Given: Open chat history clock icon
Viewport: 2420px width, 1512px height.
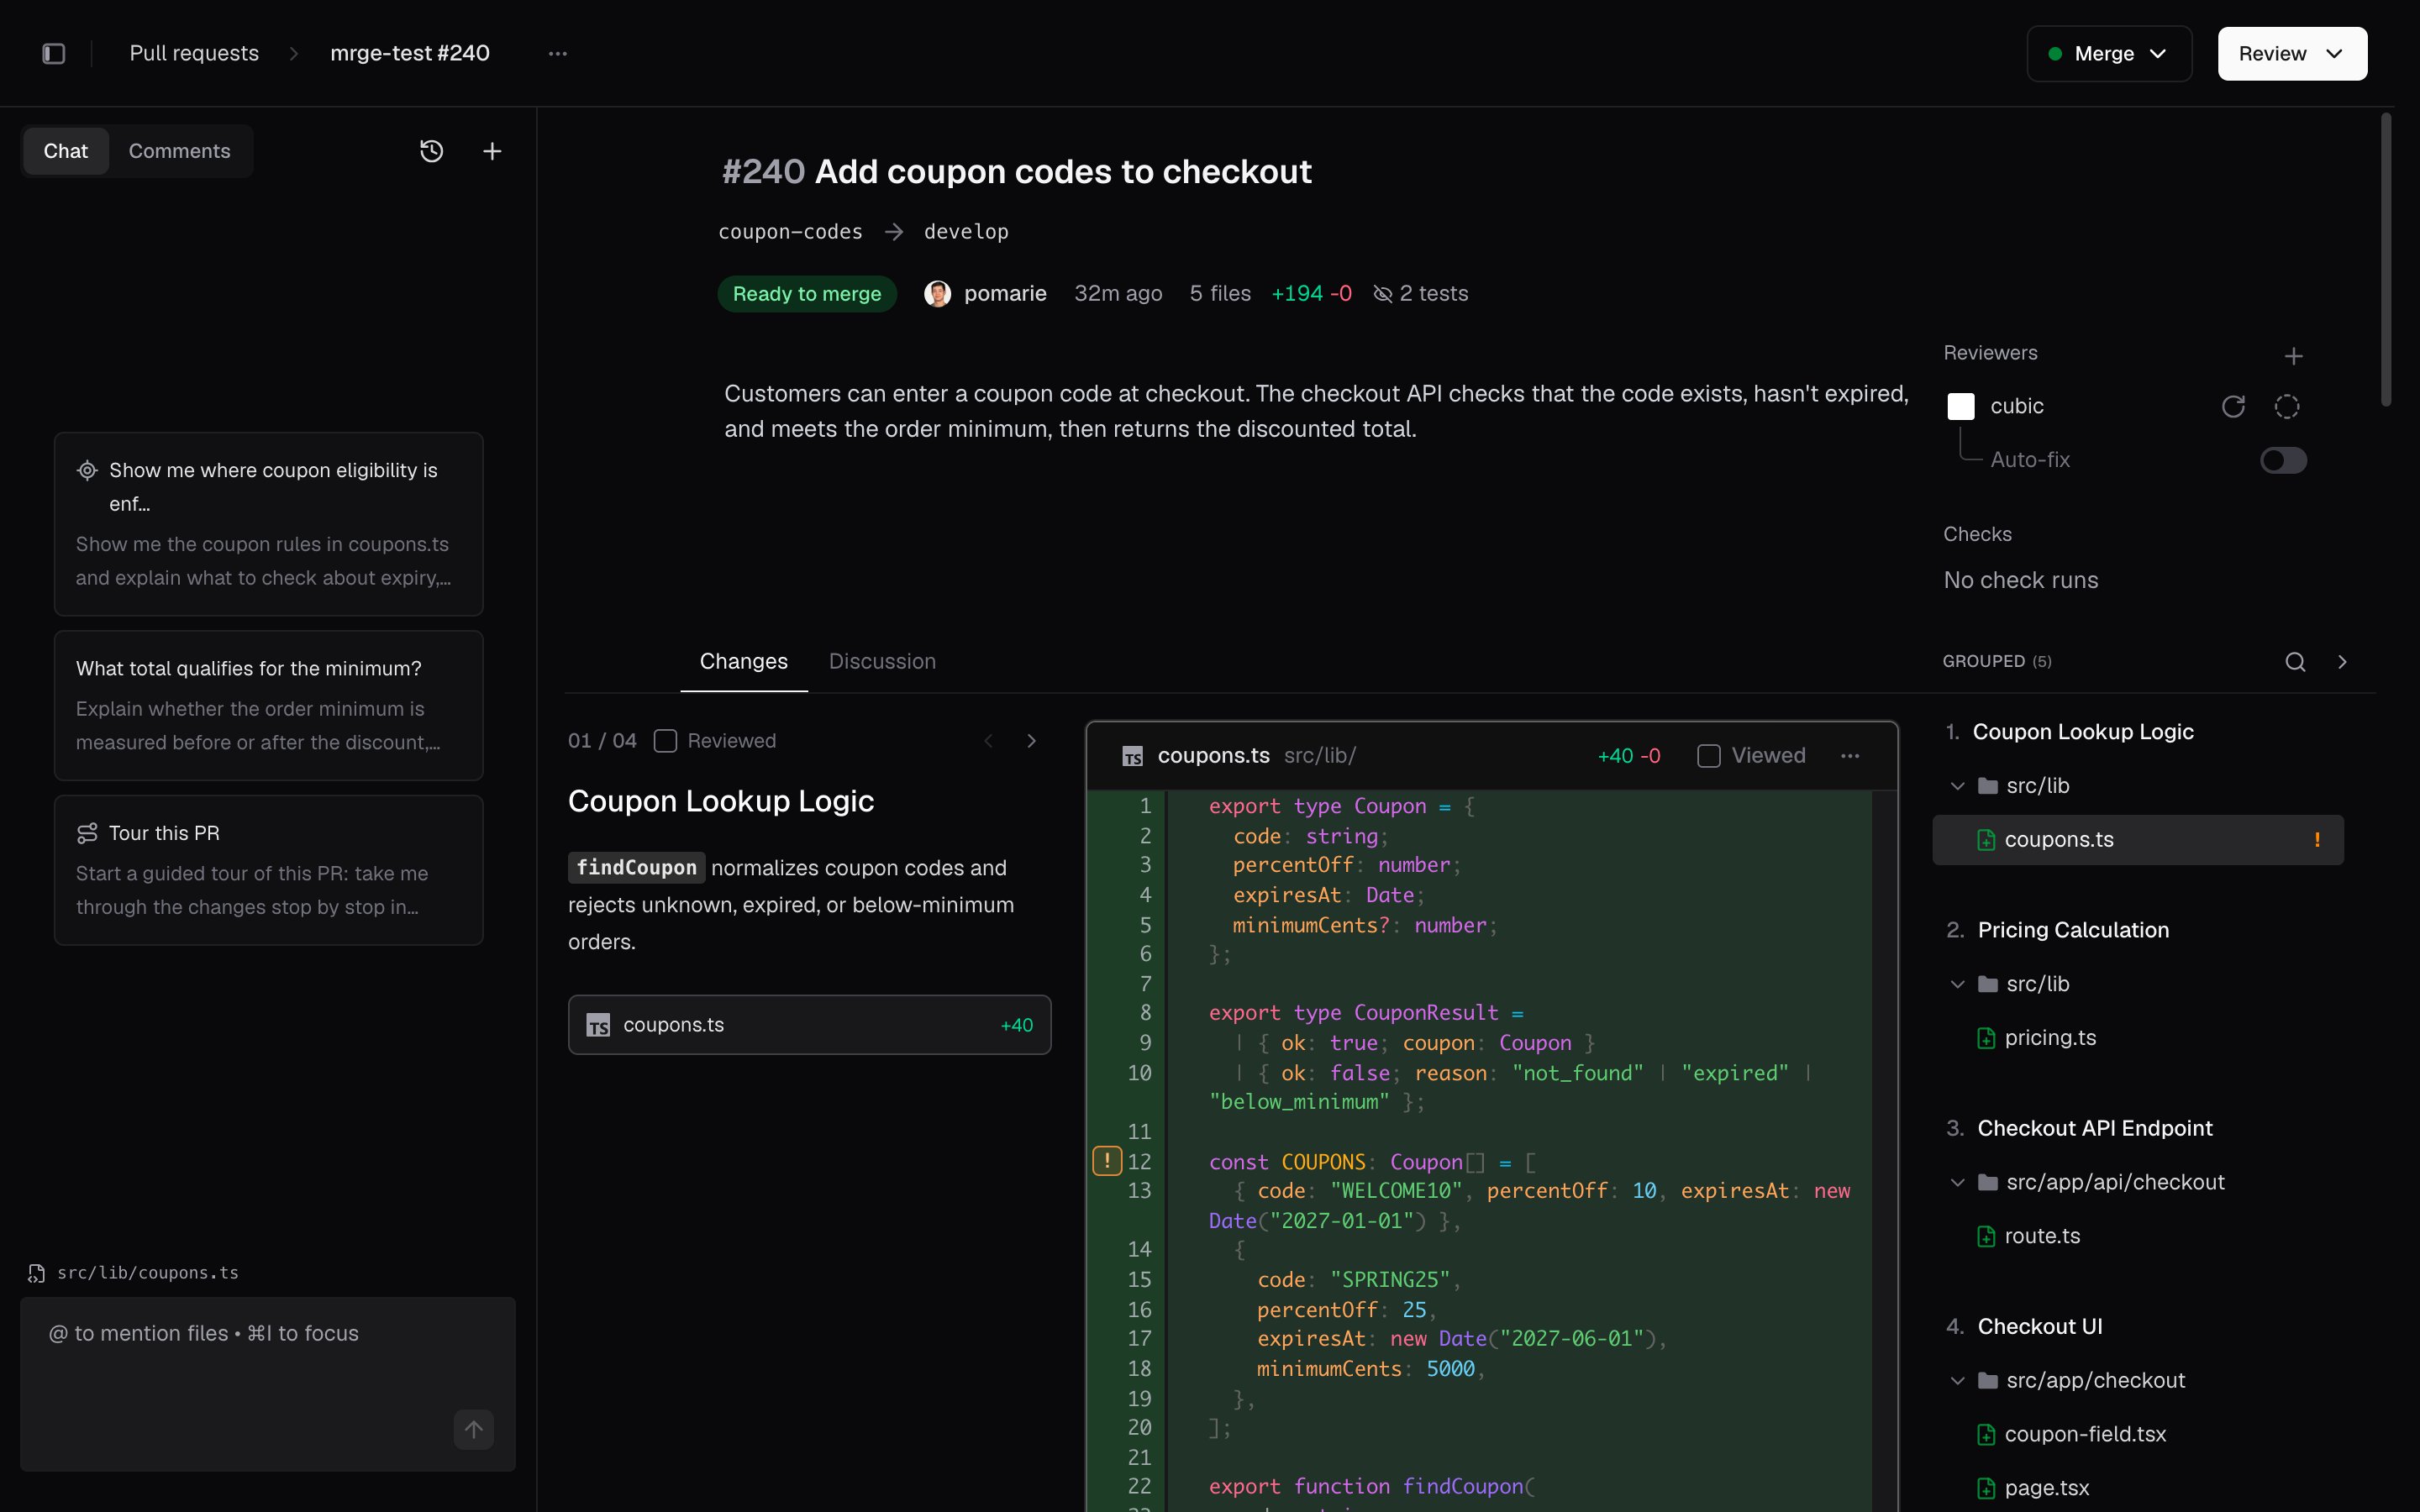Looking at the screenshot, I should coord(431,151).
